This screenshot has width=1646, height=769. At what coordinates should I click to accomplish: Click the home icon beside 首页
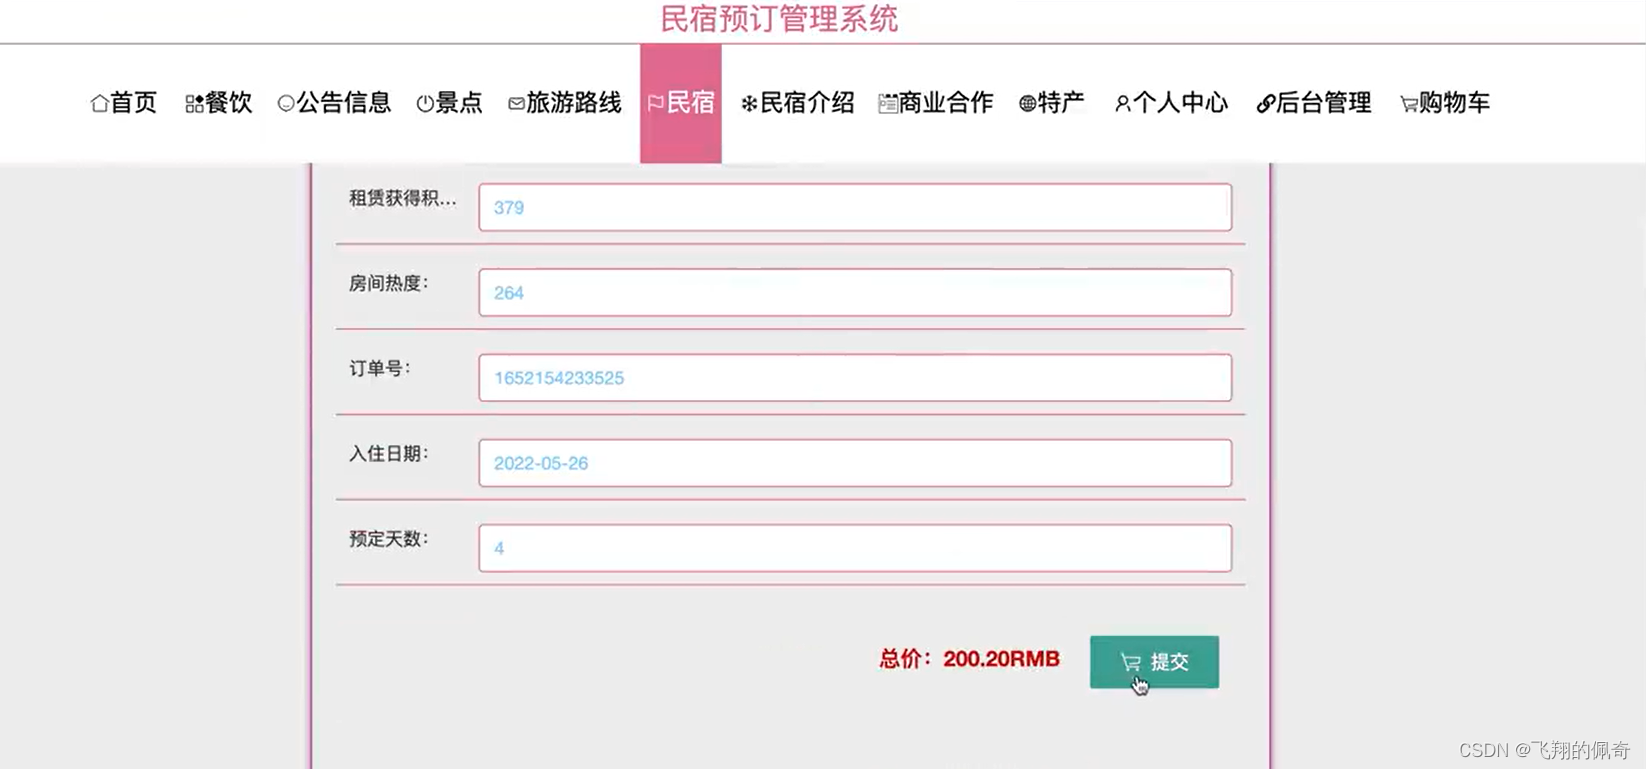click(x=99, y=103)
